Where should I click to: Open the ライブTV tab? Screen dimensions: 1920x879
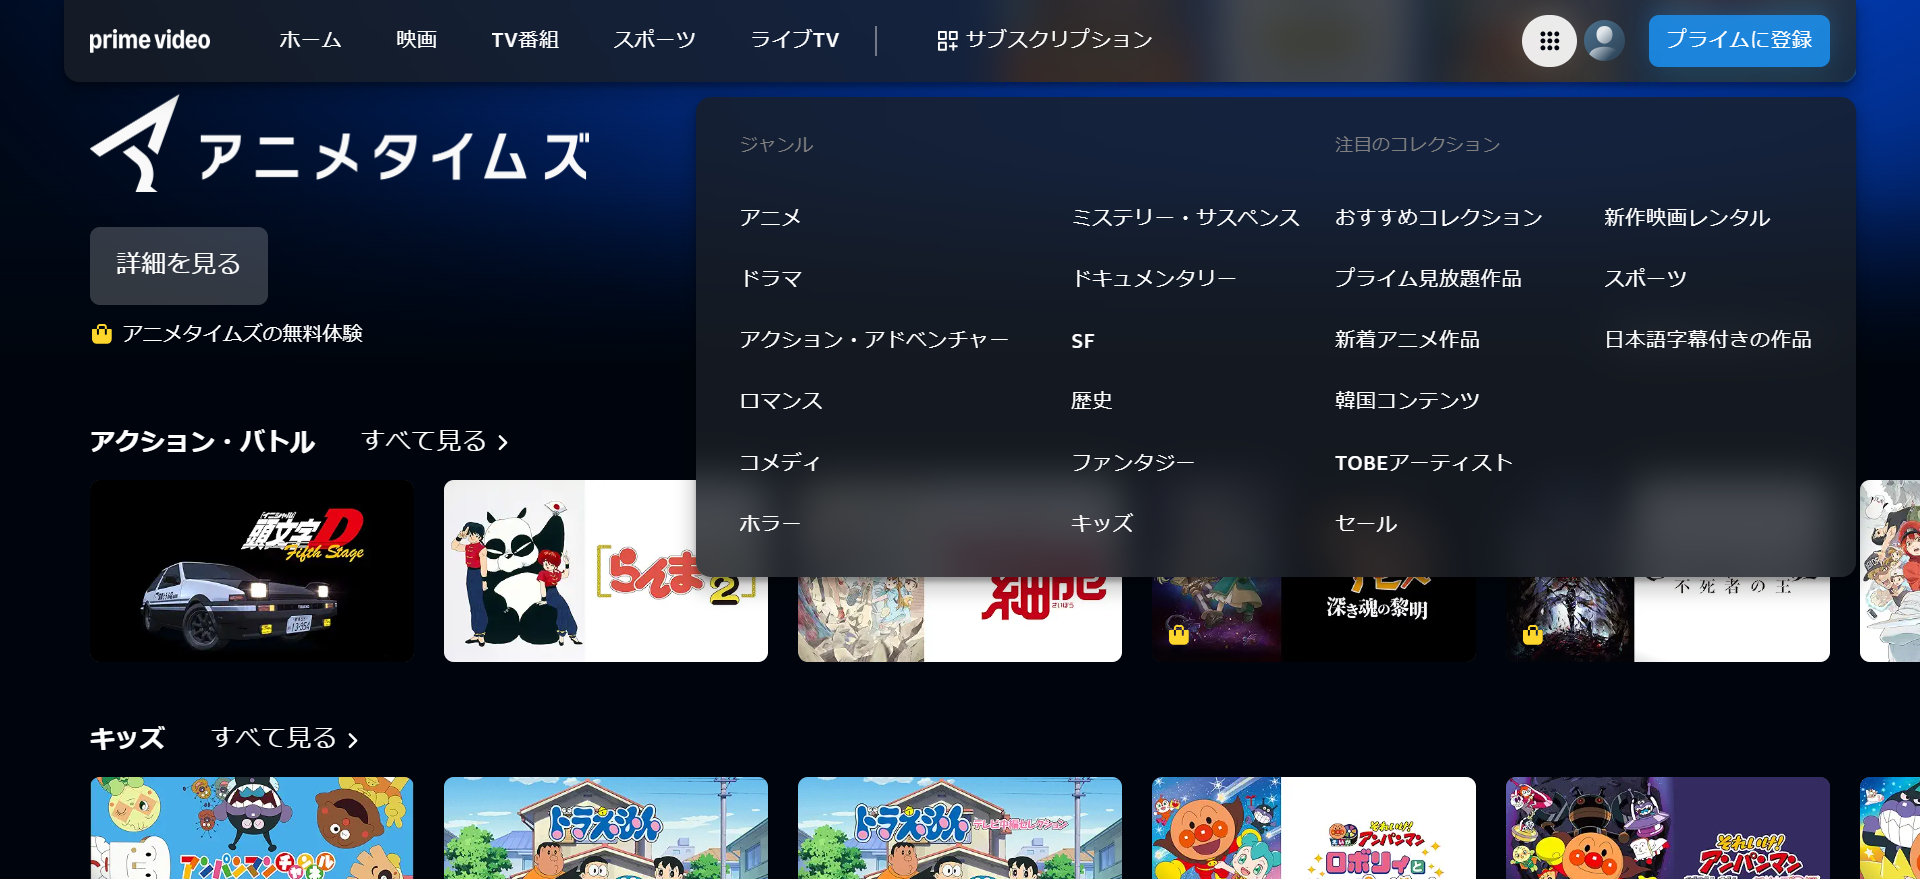click(x=795, y=40)
